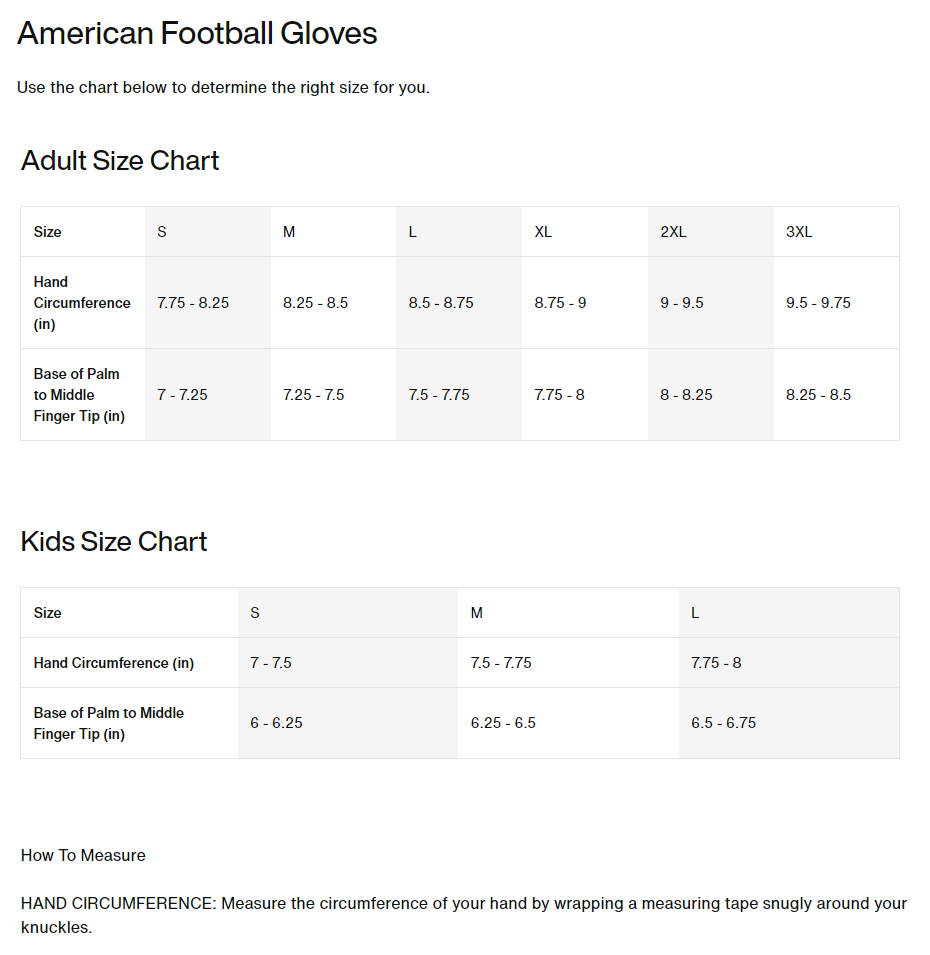Select adult size S column header

(x=208, y=232)
